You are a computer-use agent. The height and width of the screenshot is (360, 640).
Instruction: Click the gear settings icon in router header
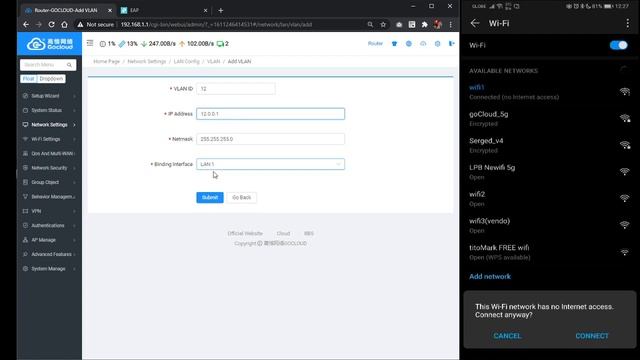click(x=437, y=44)
